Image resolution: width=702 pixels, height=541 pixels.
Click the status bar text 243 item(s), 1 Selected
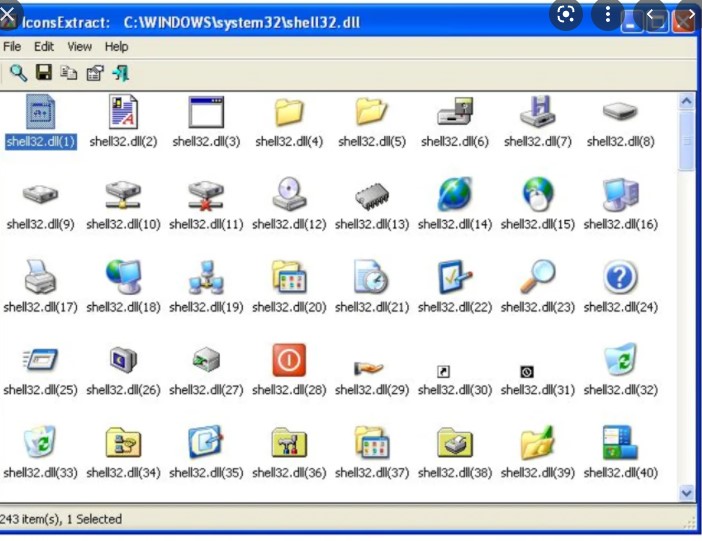point(61,519)
